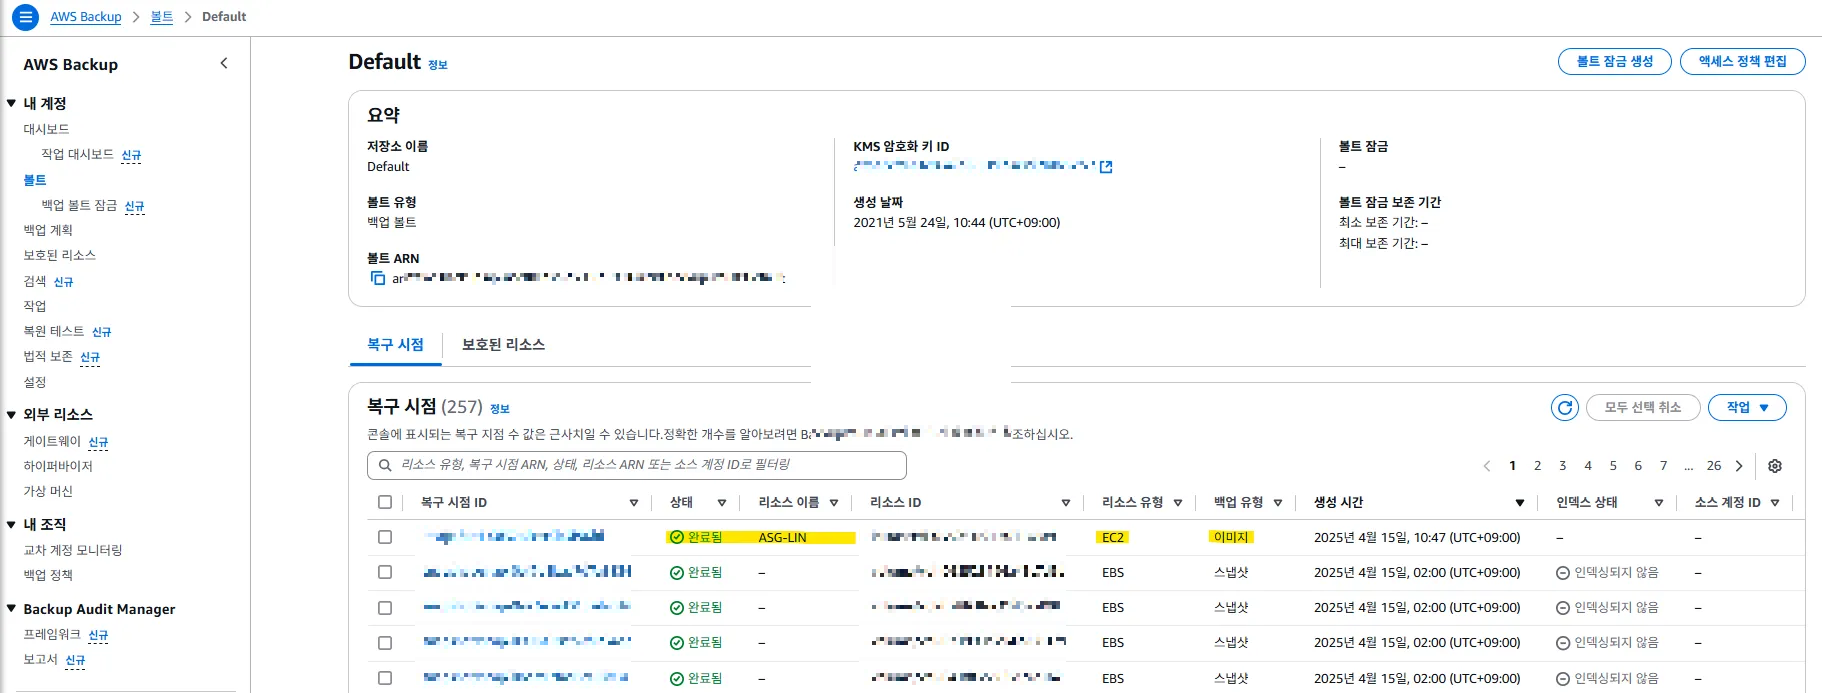Screen dimensions: 1822x693
Task: Click 모두 선택 취소 button
Action: (1643, 407)
